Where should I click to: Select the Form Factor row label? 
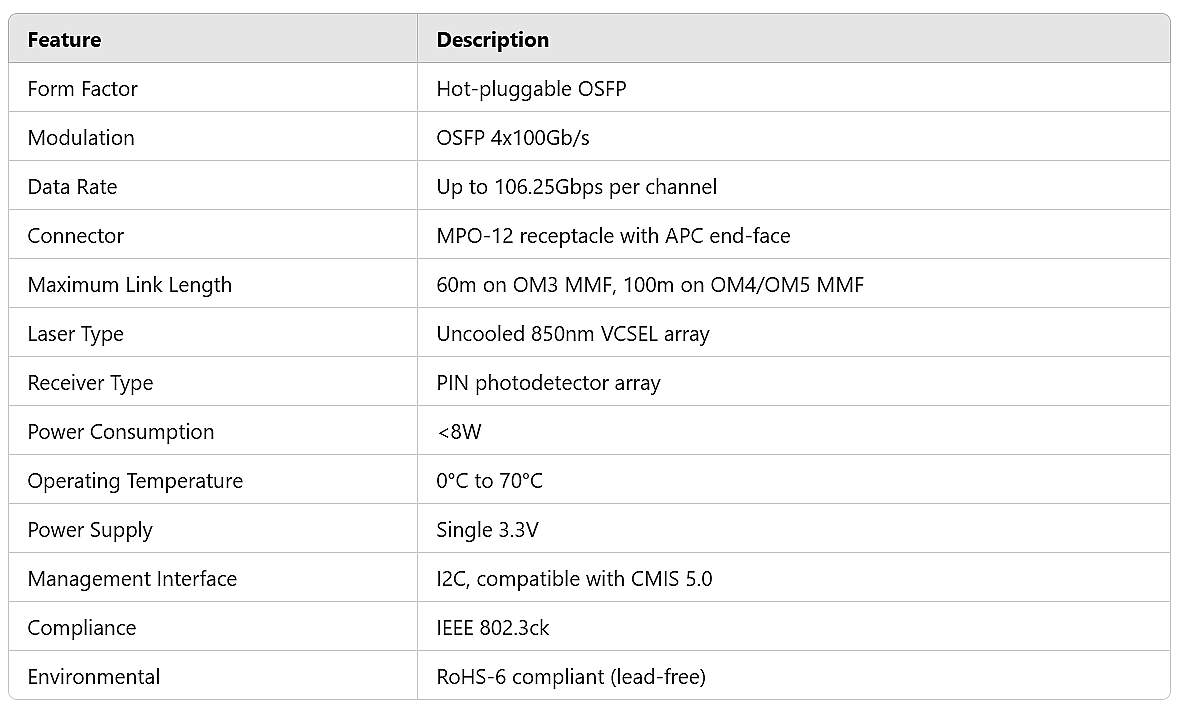click(82, 89)
